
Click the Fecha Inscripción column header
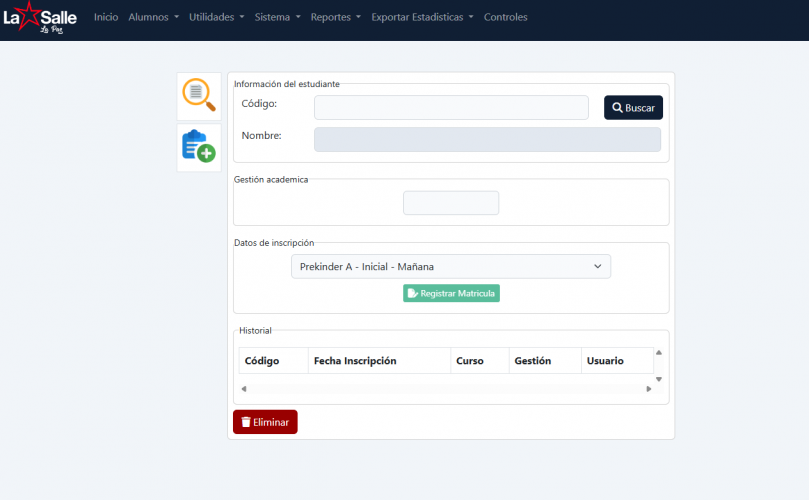[x=379, y=361]
